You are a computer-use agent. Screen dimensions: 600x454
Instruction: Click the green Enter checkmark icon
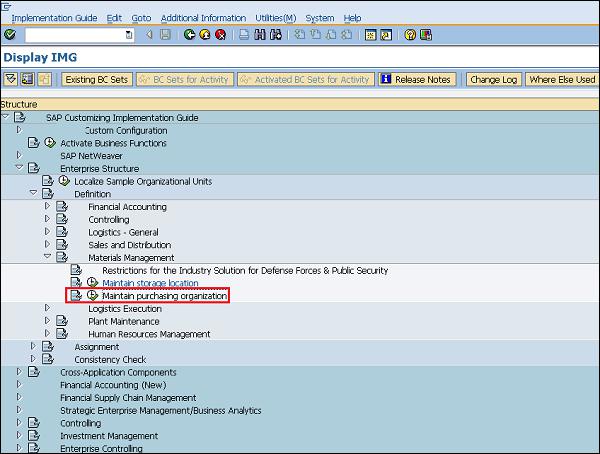9,35
